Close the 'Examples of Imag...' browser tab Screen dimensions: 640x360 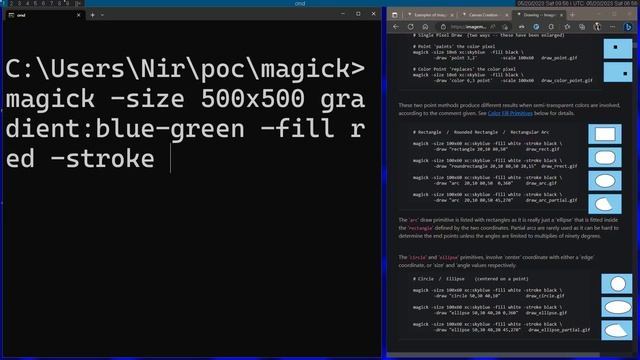coord(452,15)
